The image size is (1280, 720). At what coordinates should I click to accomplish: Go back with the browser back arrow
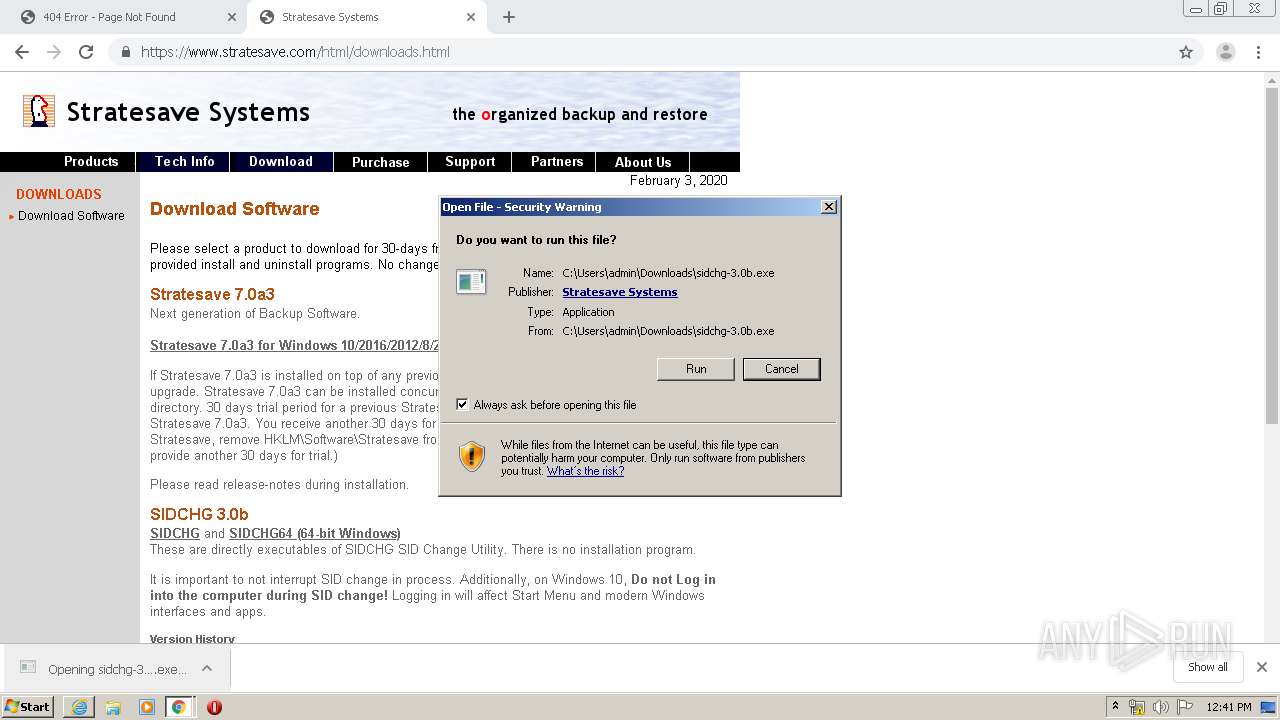[22, 52]
